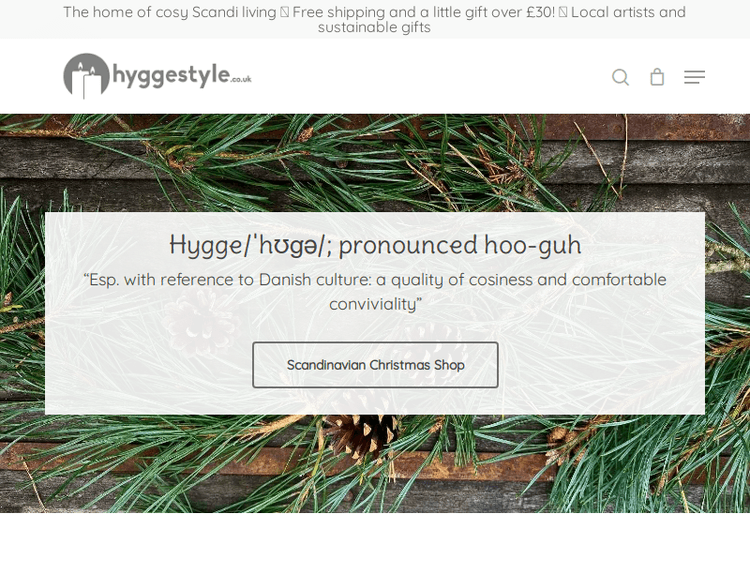750x563 pixels.
Task: Open the site search magnifier icon
Action: (x=620, y=77)
